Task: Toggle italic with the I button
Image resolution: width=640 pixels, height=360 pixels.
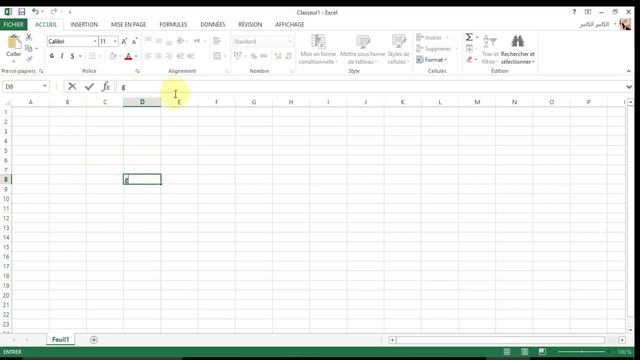Action: coord(62,56)
